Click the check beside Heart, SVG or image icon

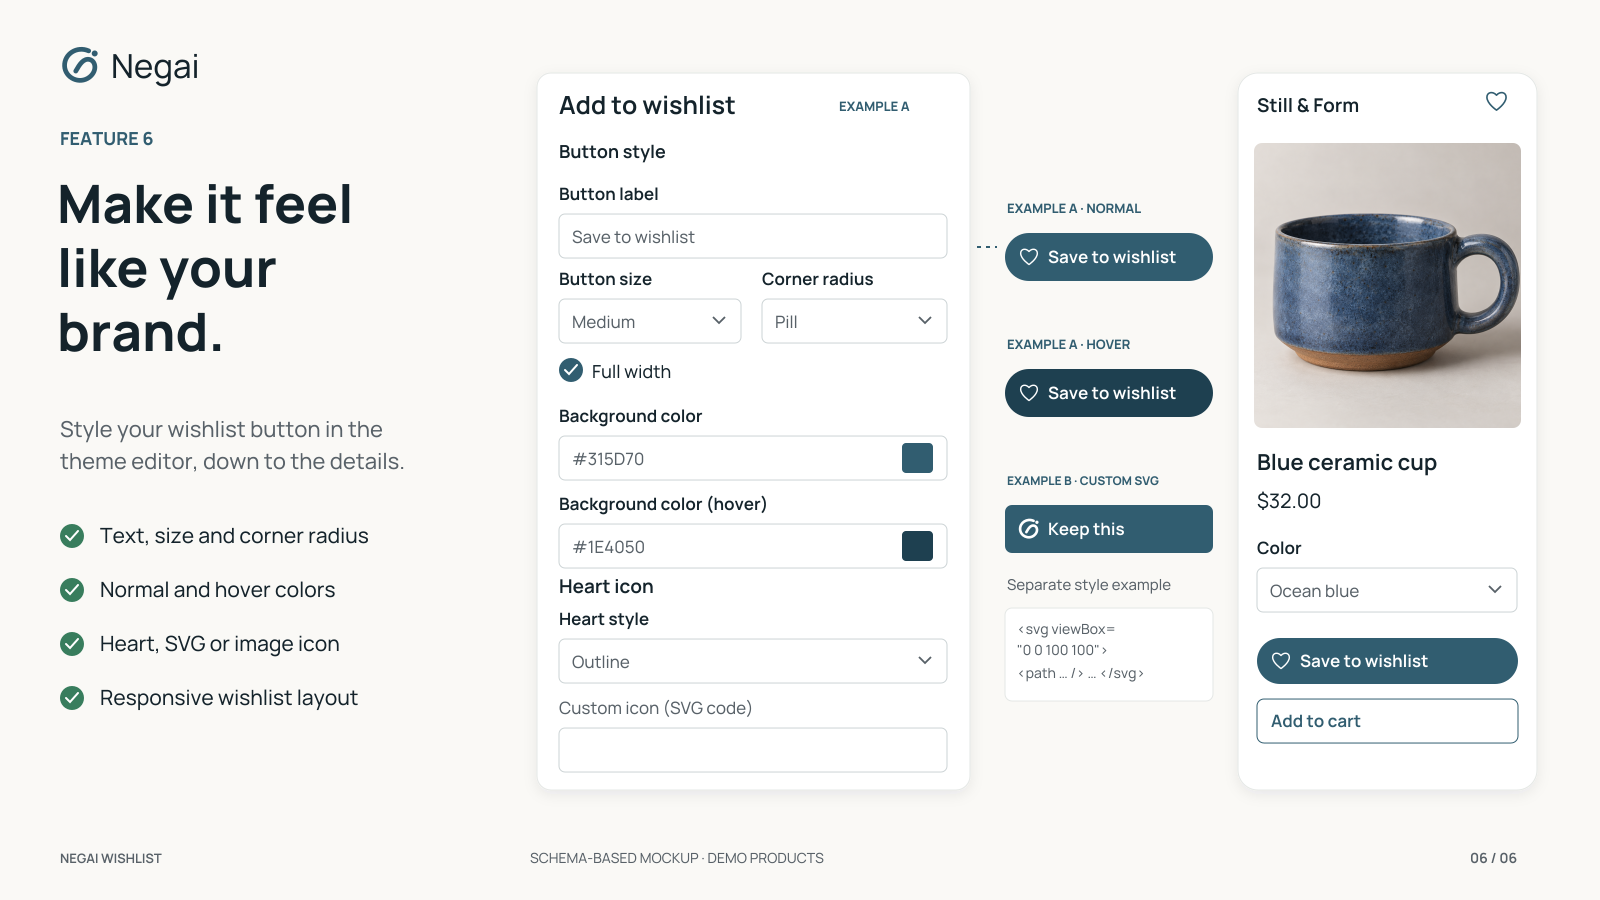tap(72, 644)
